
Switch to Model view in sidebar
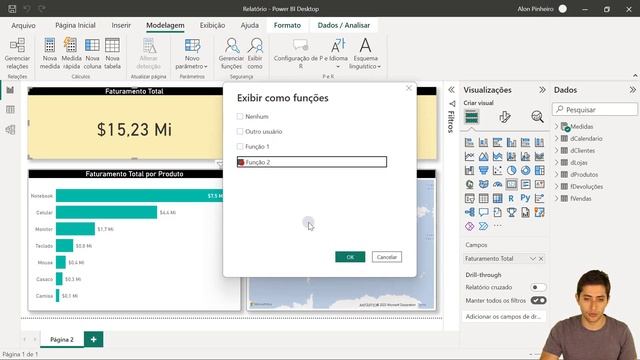[x=10, y=129]
